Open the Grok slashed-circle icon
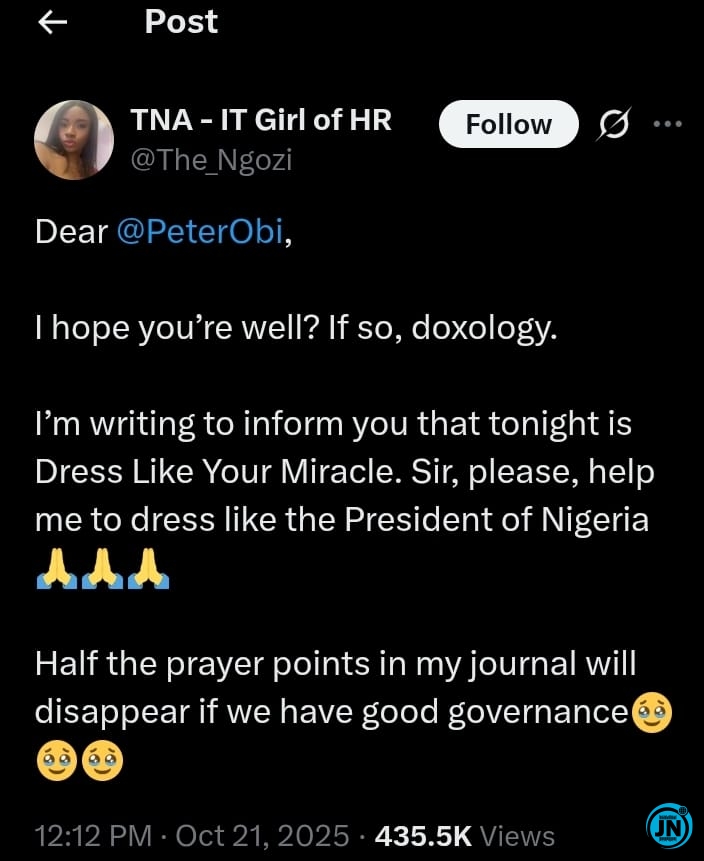 [613, 125]
